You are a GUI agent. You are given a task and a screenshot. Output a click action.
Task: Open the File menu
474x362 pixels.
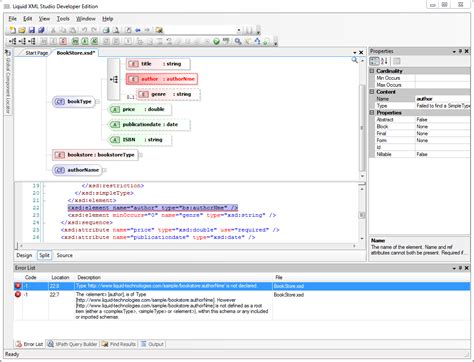(x=12, y=19)
